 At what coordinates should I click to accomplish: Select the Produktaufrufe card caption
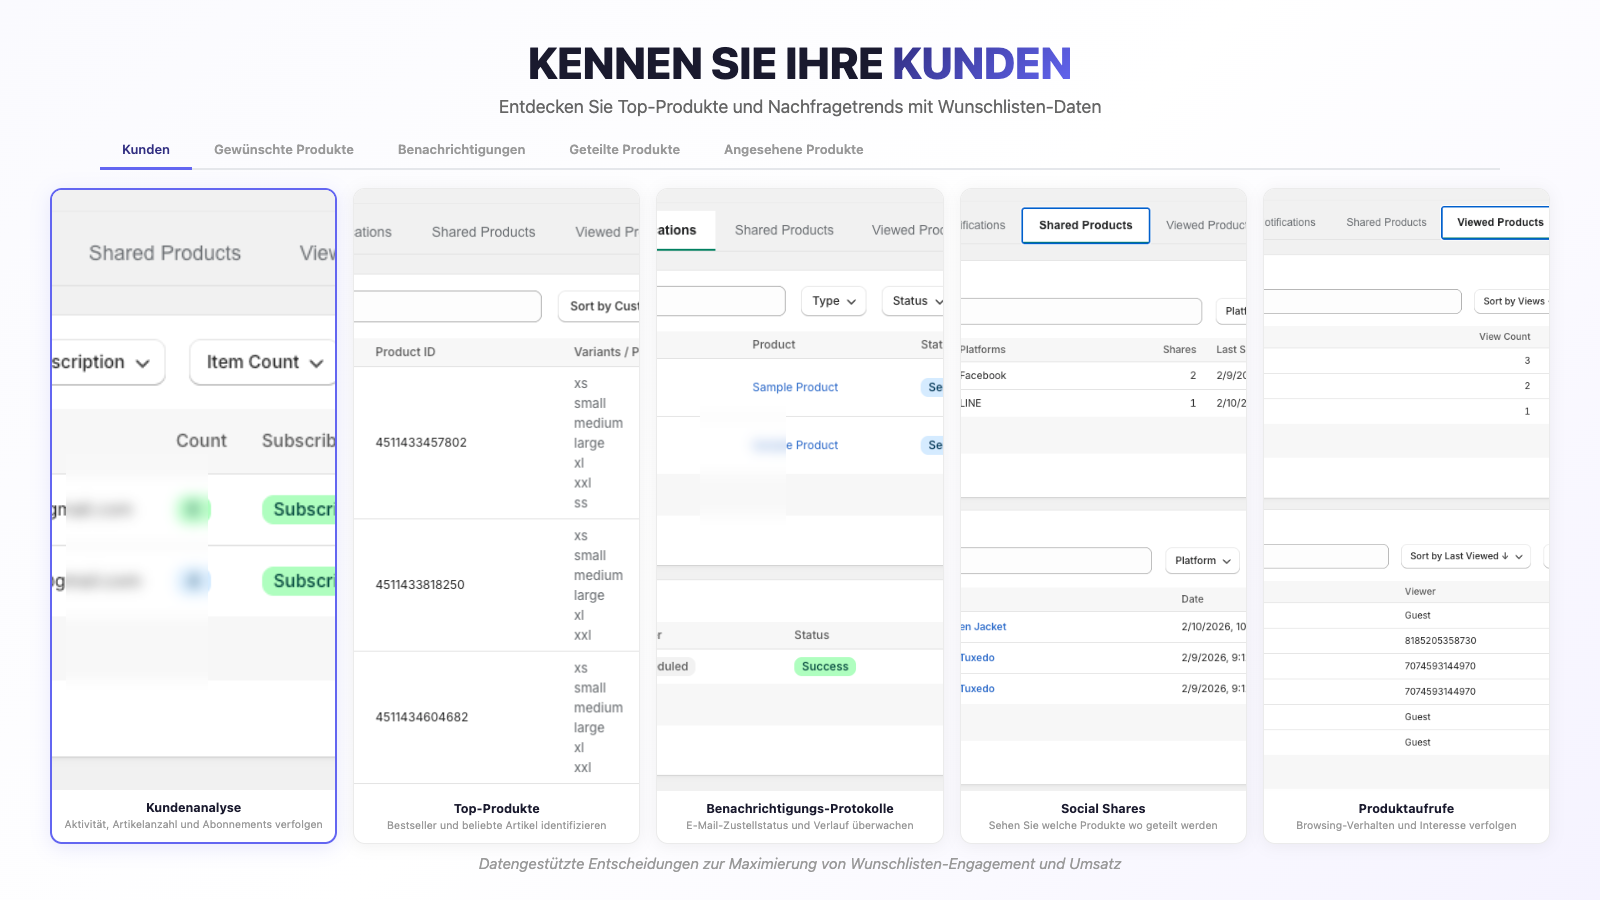click(1406, 816)
